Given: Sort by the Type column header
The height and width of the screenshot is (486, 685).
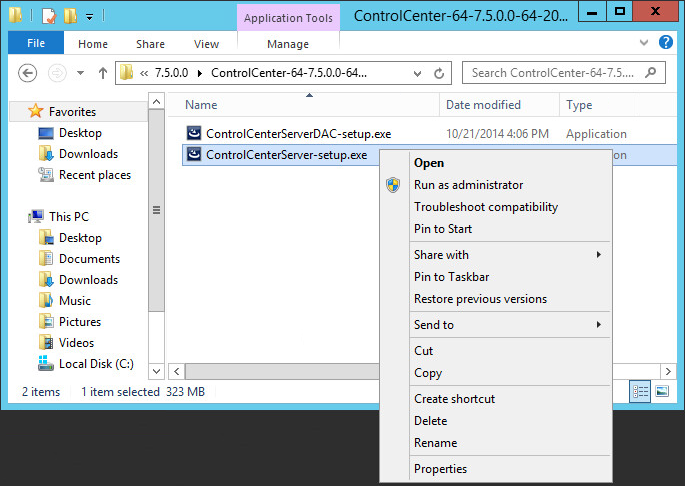Looking at the screenshot, I should pyautogui.click(x=579, y=105).
